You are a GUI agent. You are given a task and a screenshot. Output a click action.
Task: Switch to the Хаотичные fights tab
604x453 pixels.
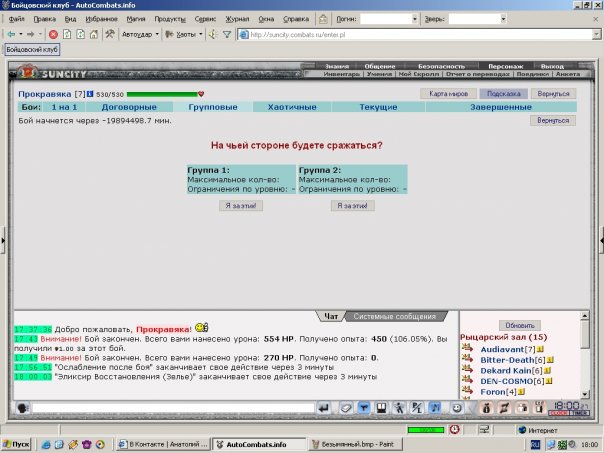pos(292,107)
